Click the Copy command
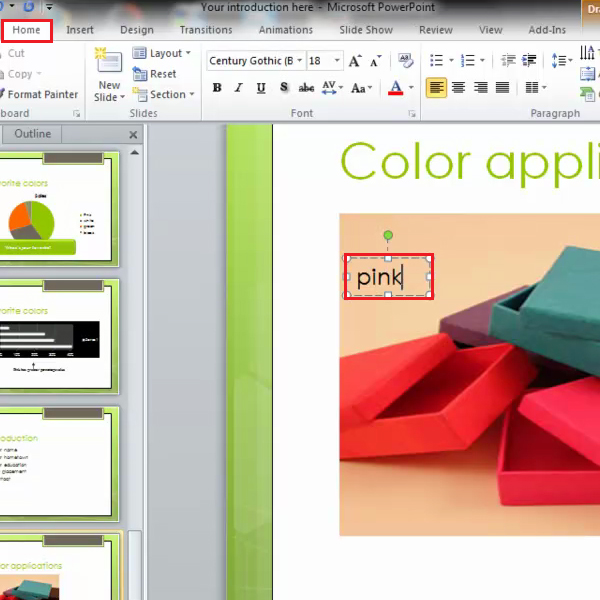 point(17,74)
